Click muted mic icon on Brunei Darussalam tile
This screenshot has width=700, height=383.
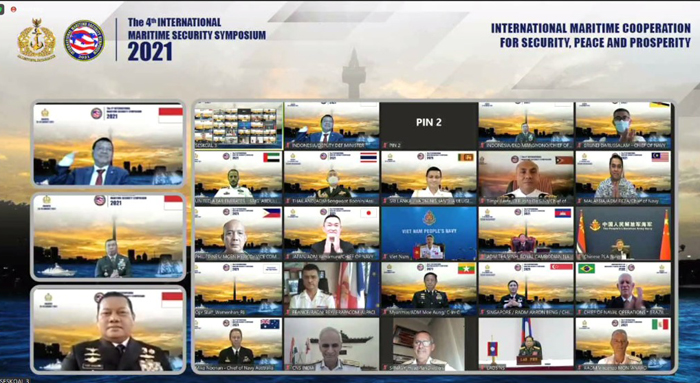(579, 146)
